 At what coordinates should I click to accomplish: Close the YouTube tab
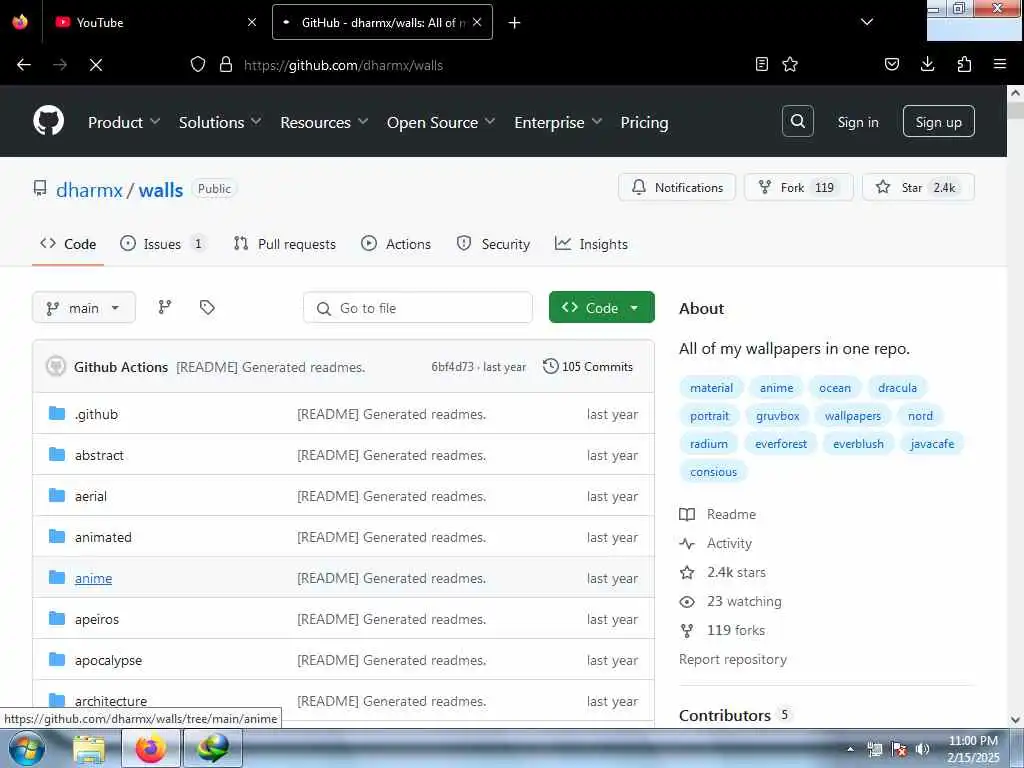pos(251,22)
